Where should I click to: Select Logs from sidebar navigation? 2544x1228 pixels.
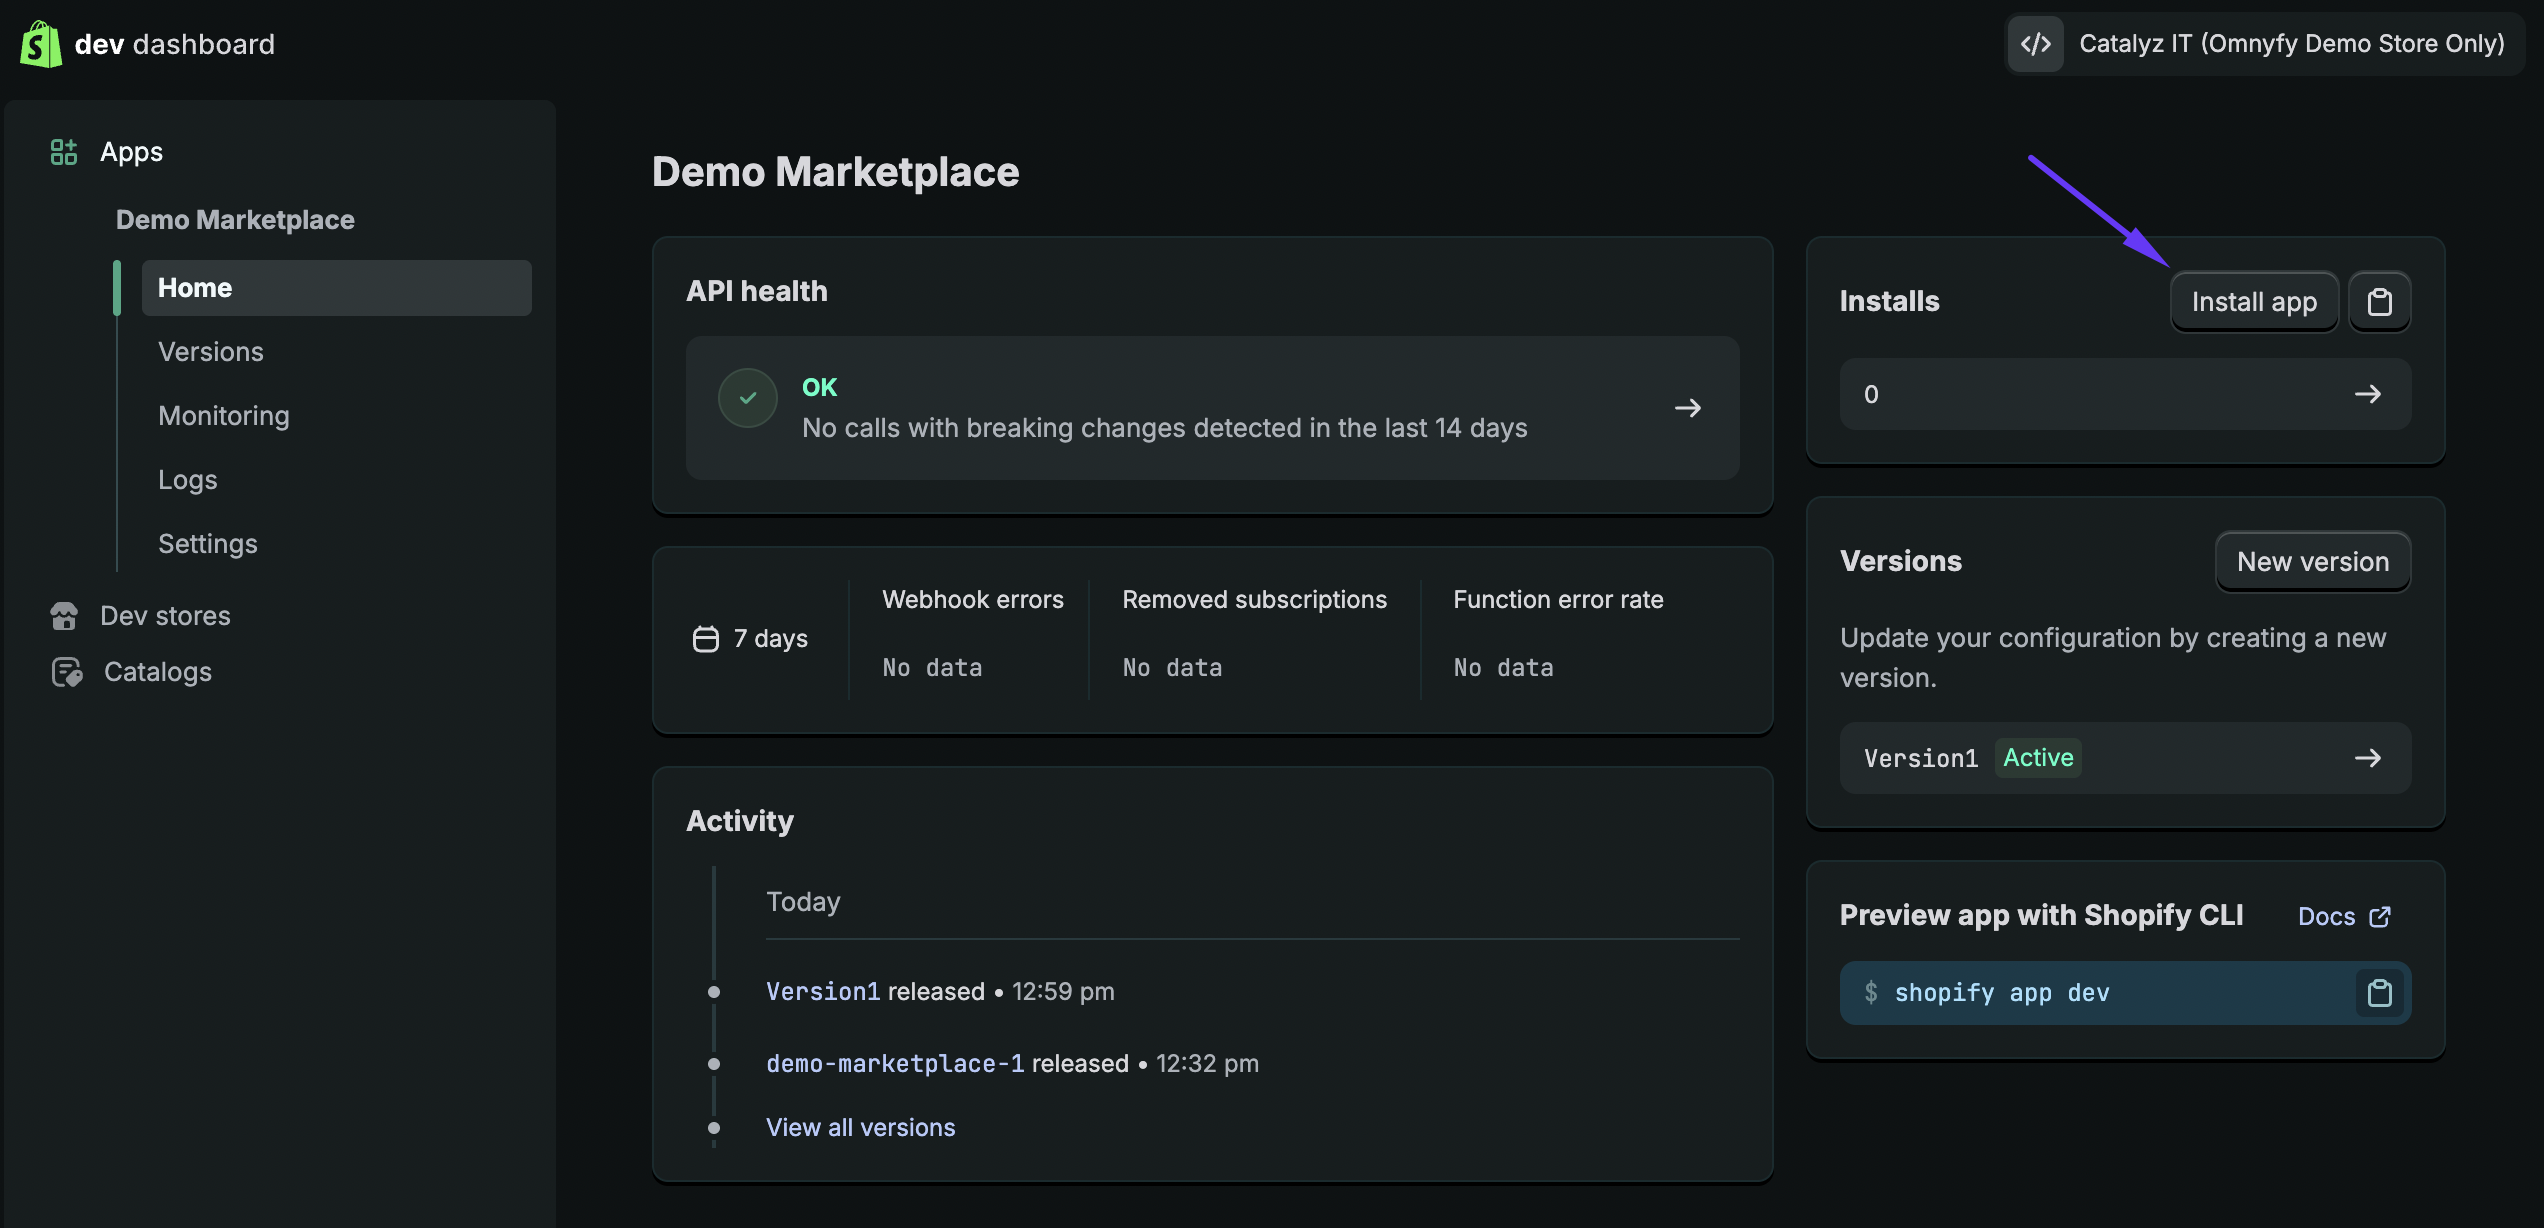188,480
